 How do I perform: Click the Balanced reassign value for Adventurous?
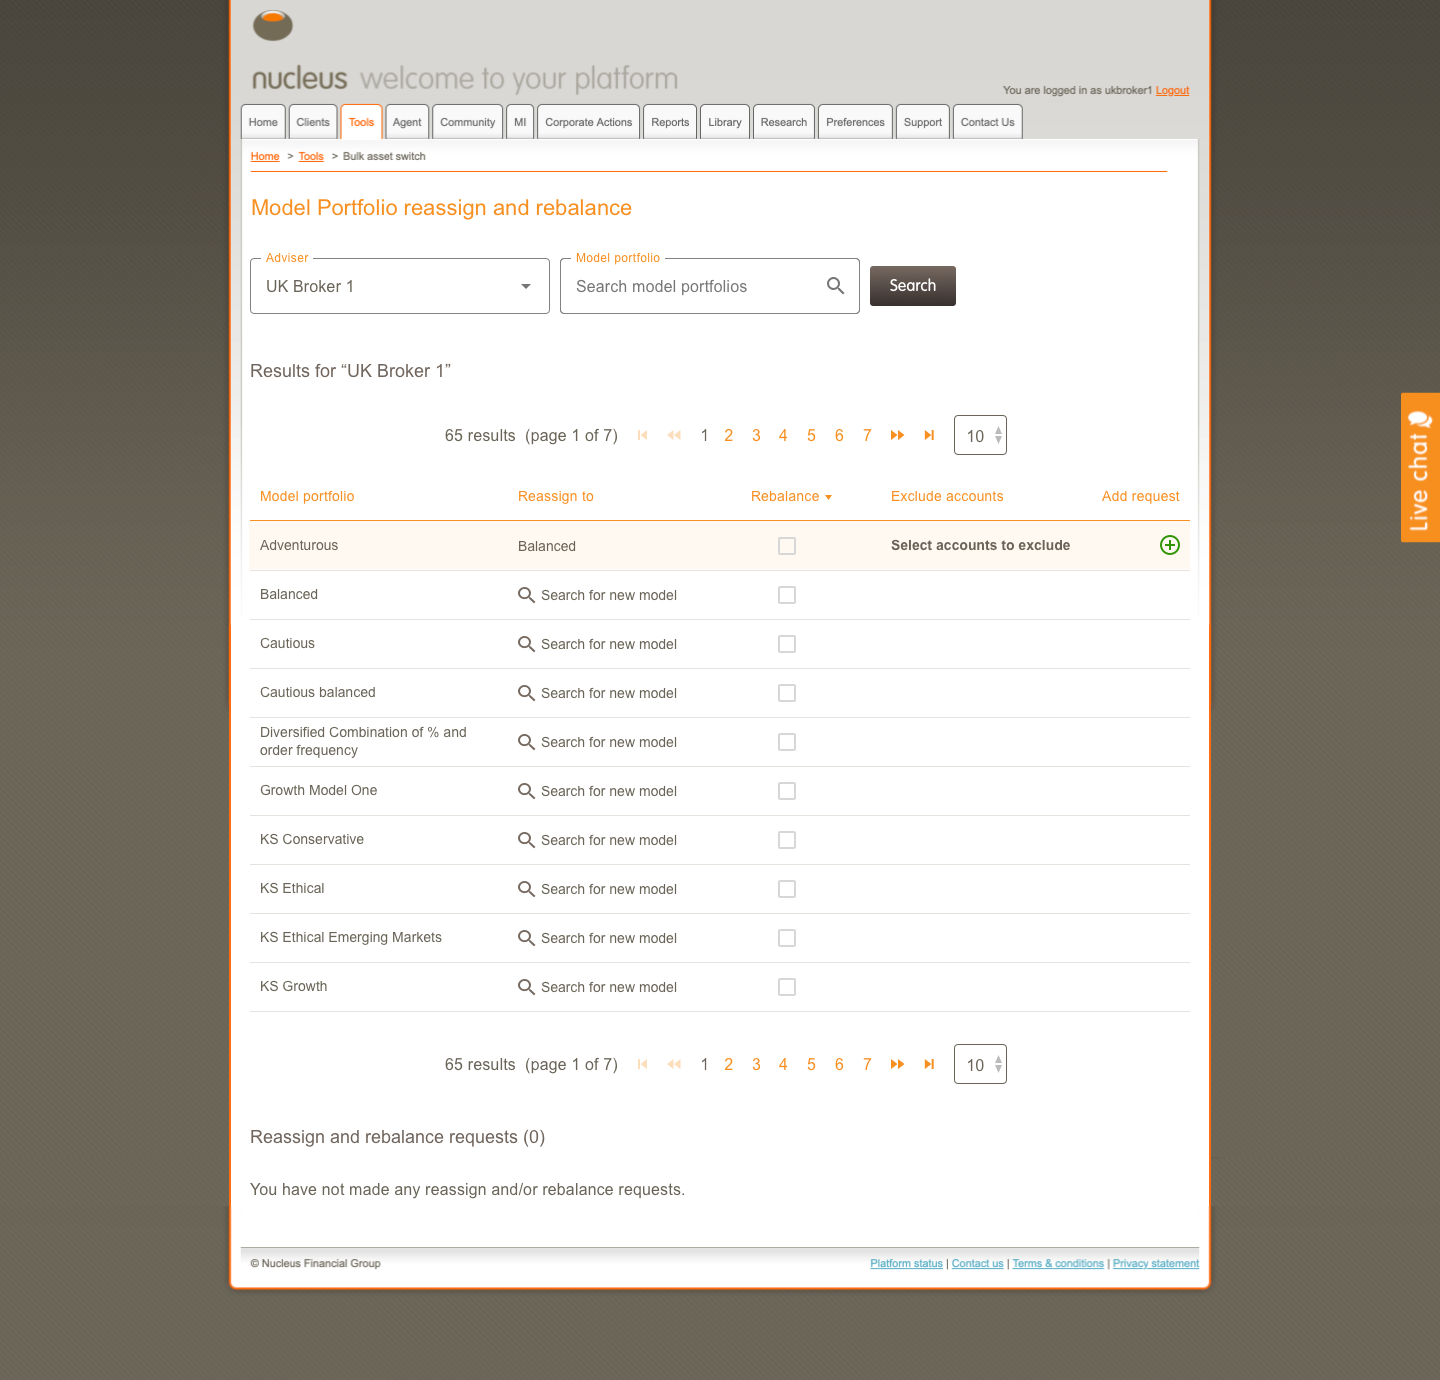[547, 546]
